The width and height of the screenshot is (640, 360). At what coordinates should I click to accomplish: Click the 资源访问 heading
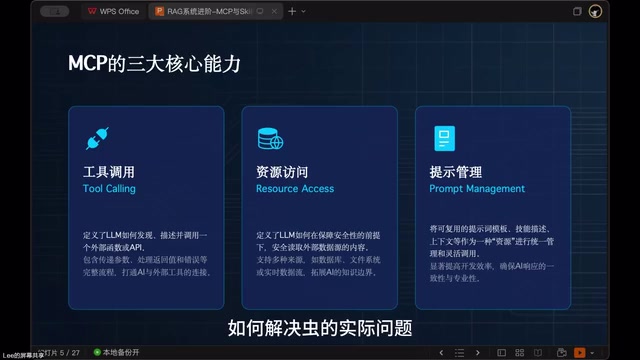(x=282, y=172)
